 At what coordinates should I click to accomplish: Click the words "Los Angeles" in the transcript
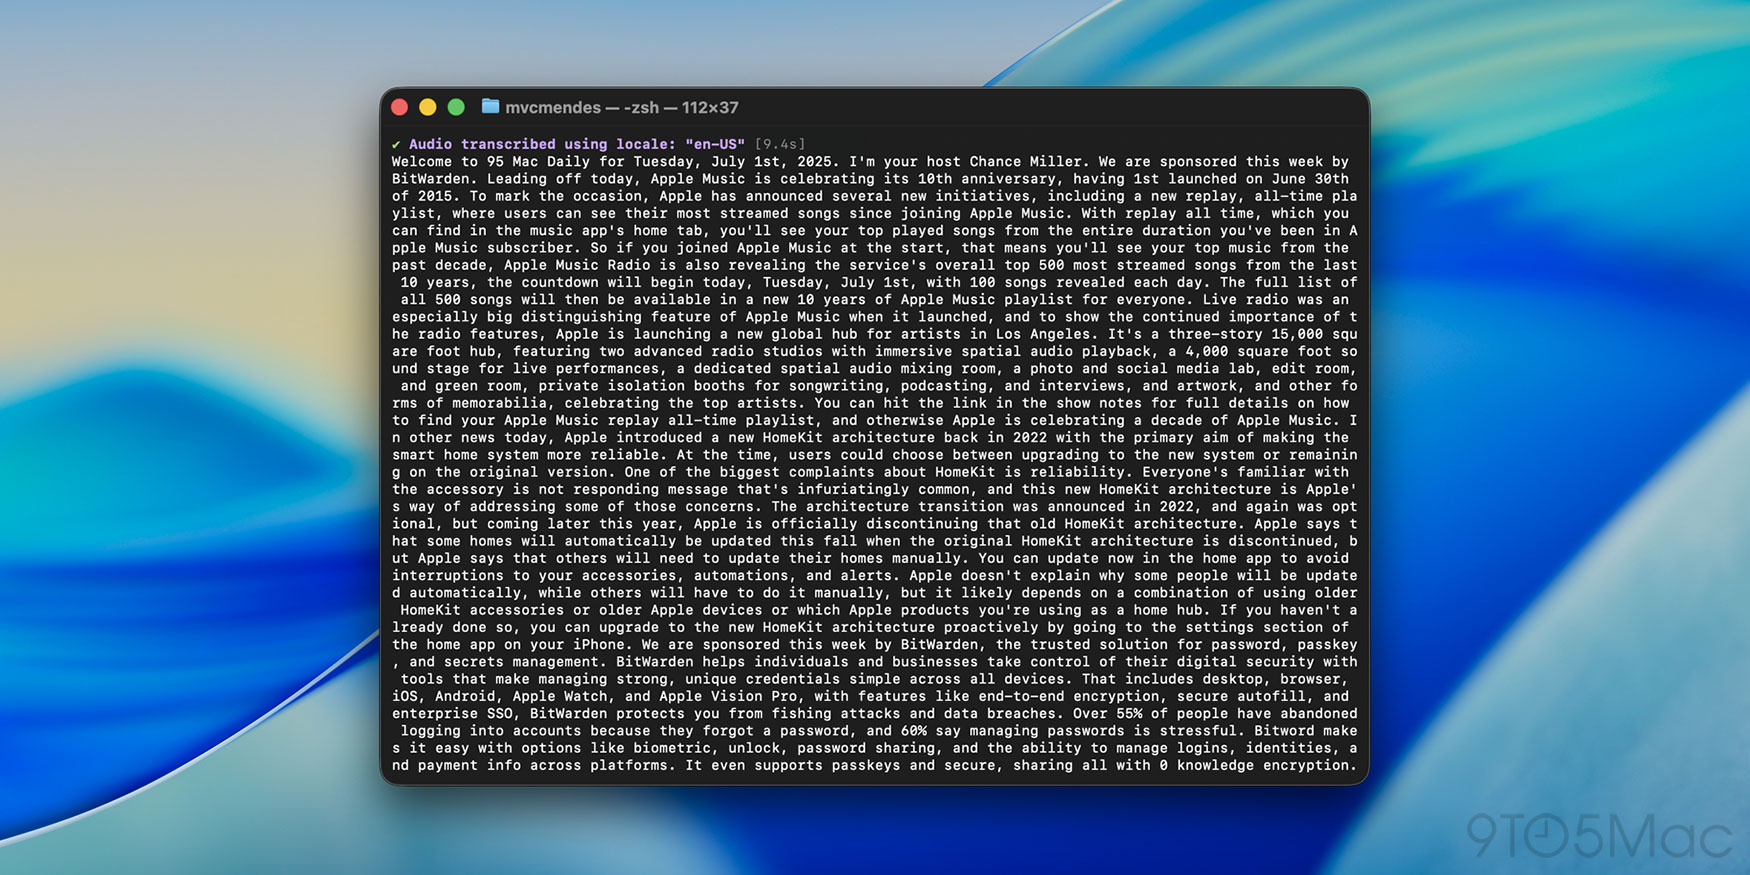(x=1043, y=334)
